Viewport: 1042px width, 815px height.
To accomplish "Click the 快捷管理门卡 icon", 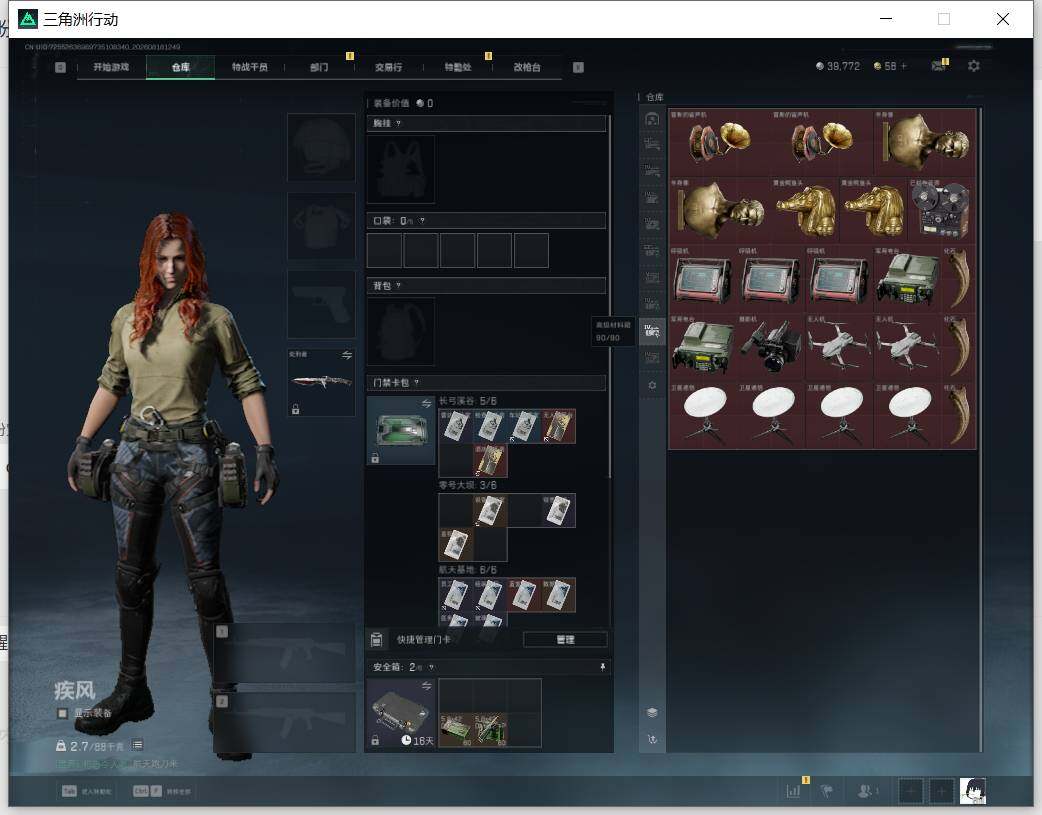I will pos(376,640).
